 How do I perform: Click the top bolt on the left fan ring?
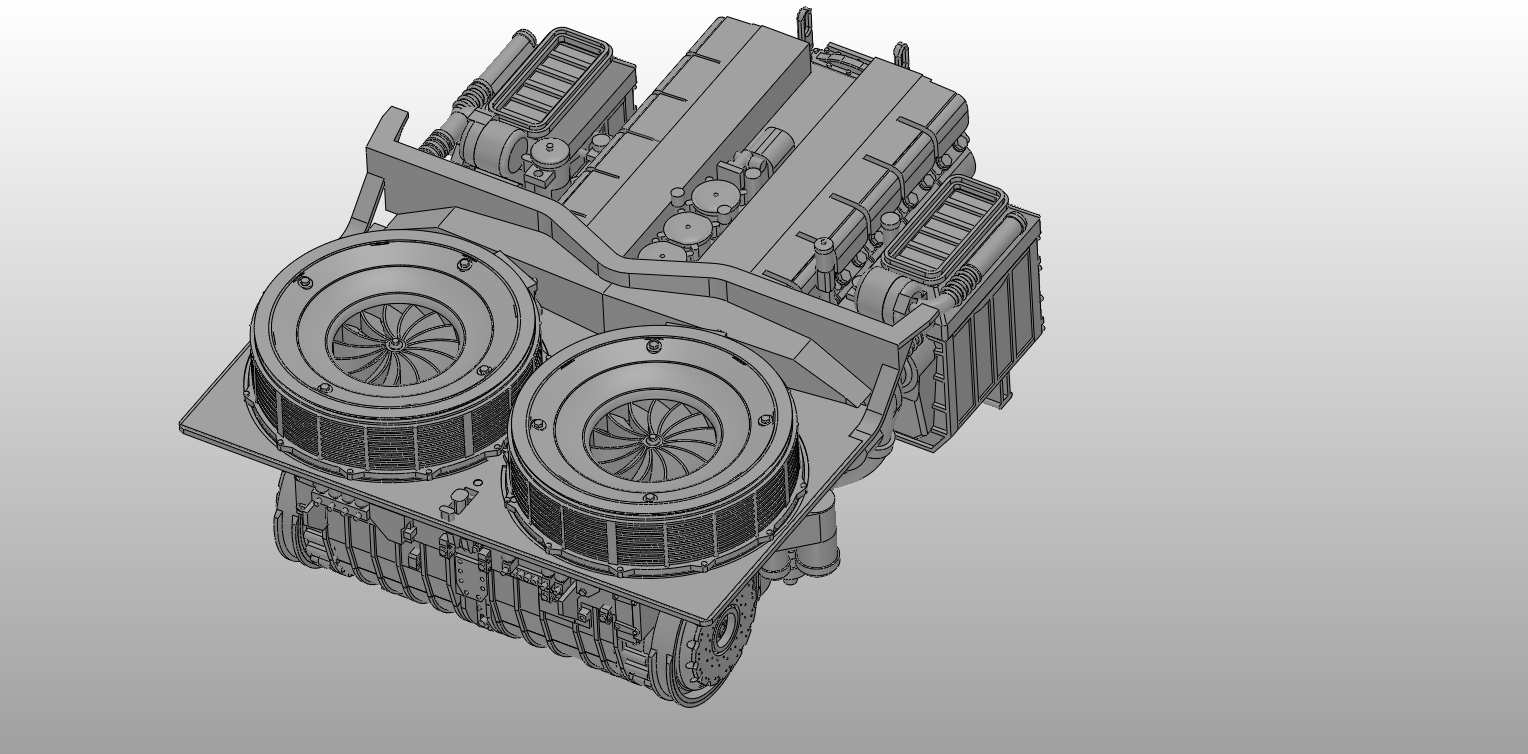pyautogui.click(x=464, y=264)
